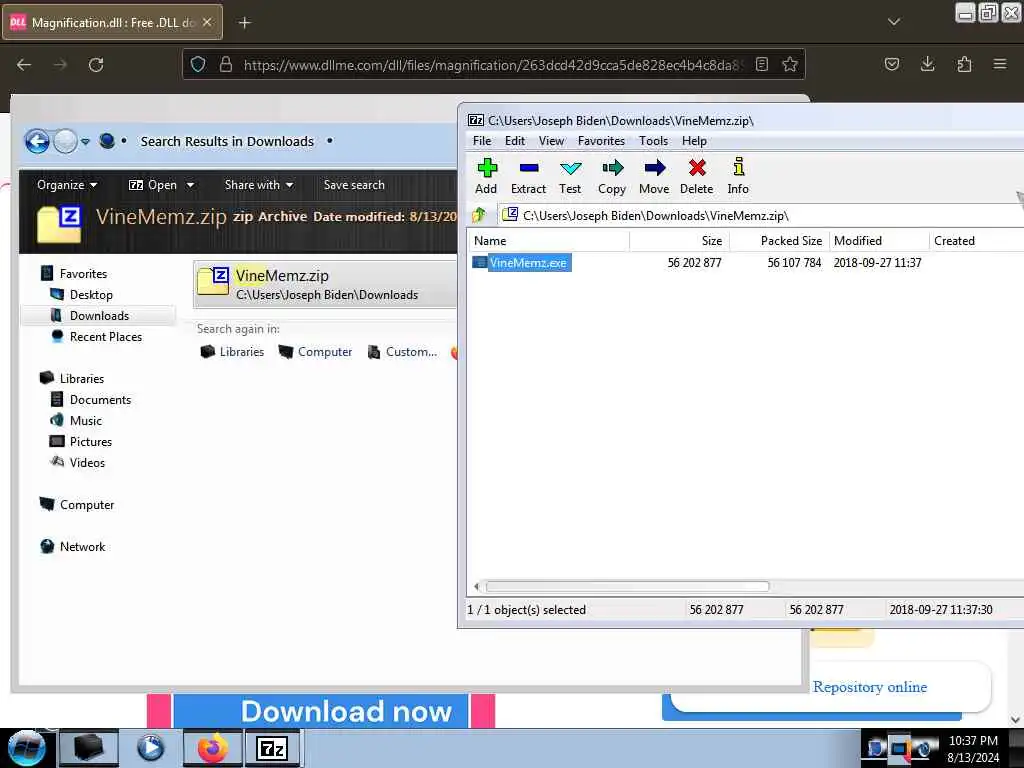
Task: Click the Add button in 7-Zip toolbar
Action: coord(486,176)
